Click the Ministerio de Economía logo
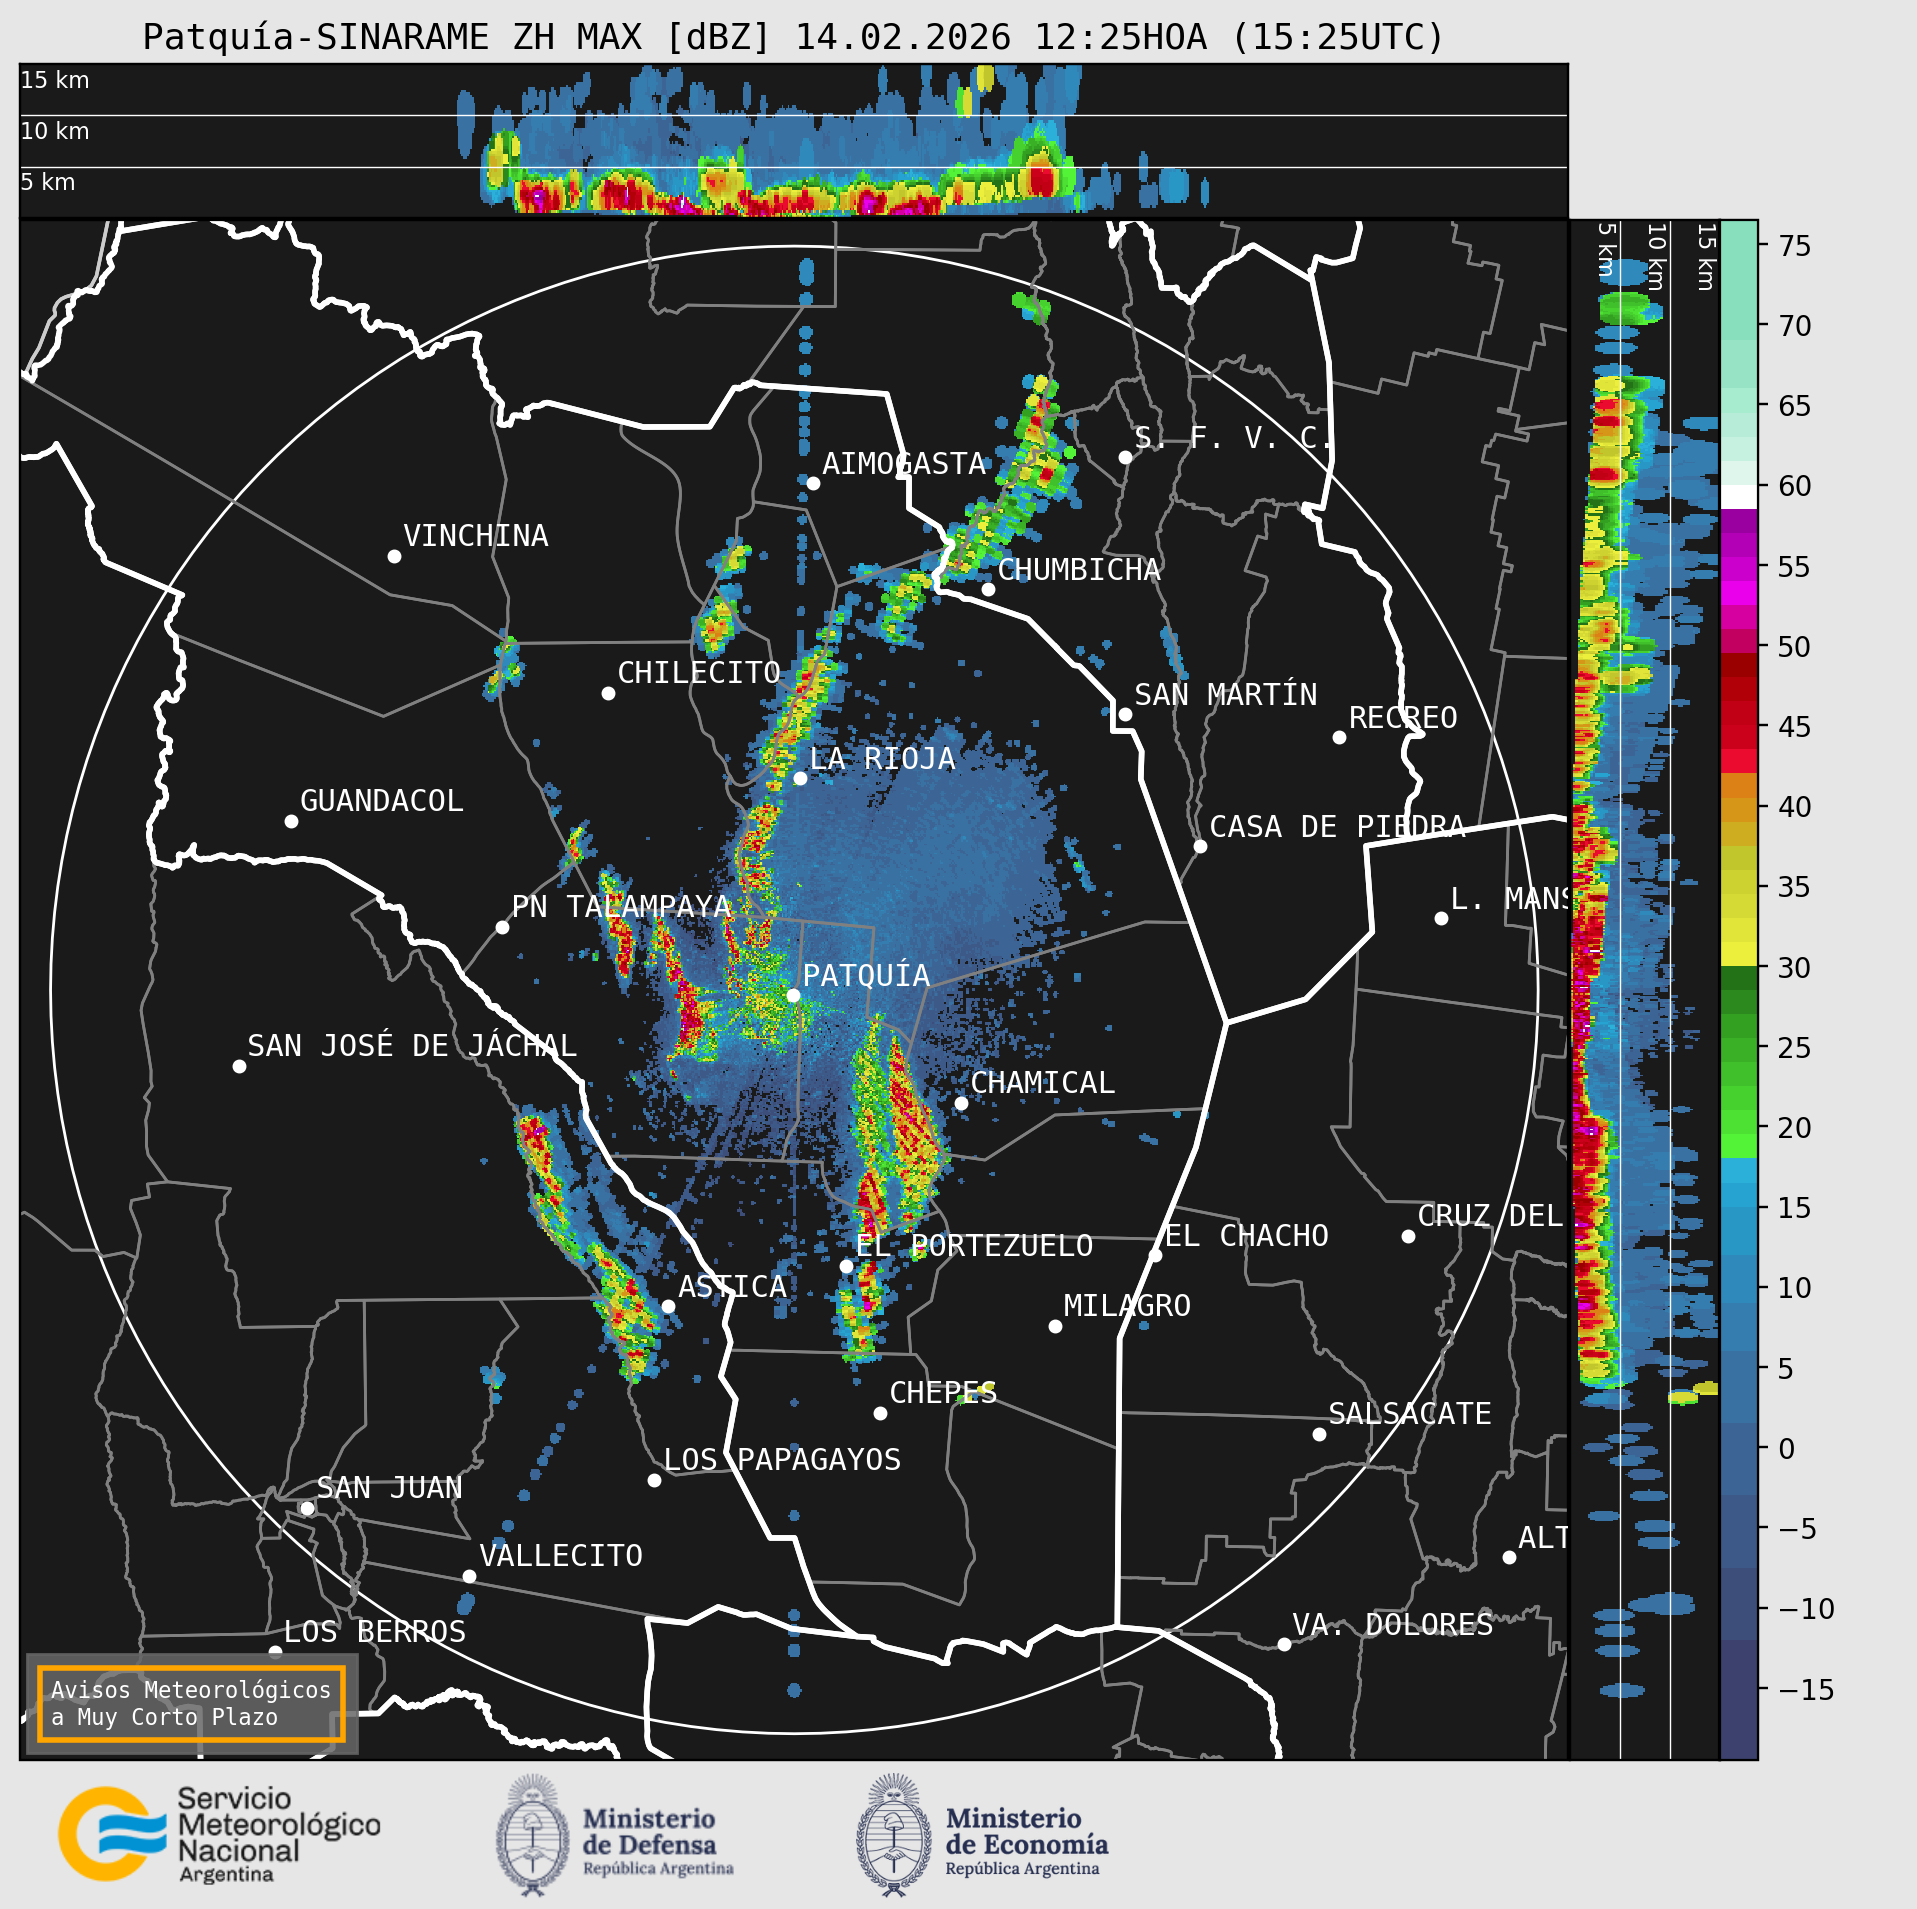Image resolution: width=1917 pixels, height=1909 pixels. [982, 1835]
